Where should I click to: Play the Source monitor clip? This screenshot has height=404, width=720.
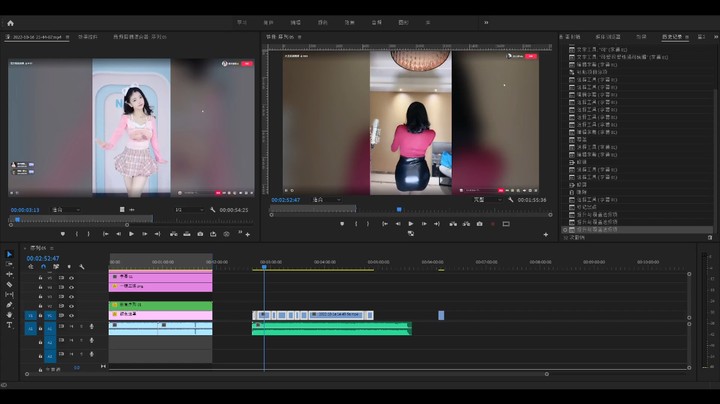tap(131, 234)
